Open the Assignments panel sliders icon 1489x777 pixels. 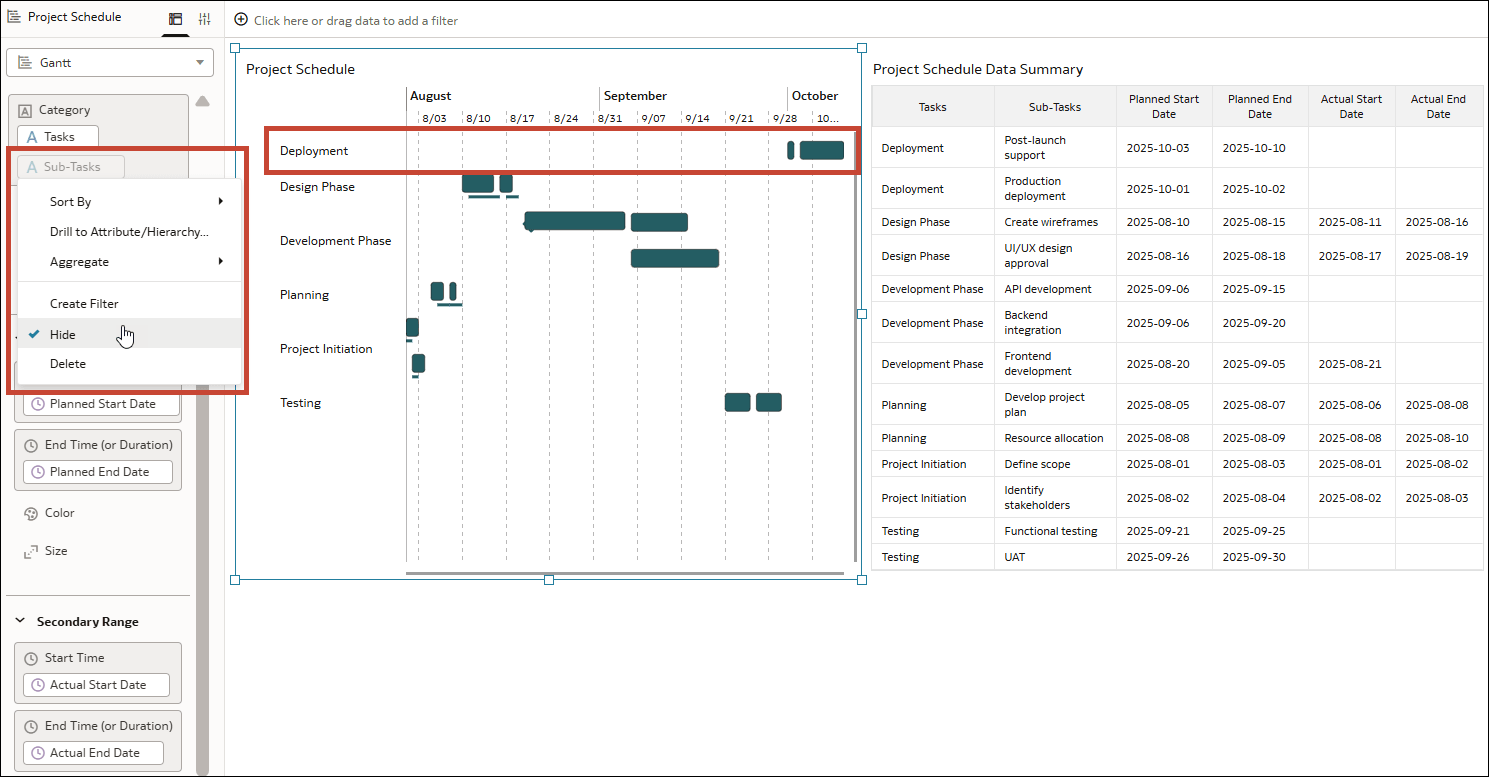(x=205, y=17)
